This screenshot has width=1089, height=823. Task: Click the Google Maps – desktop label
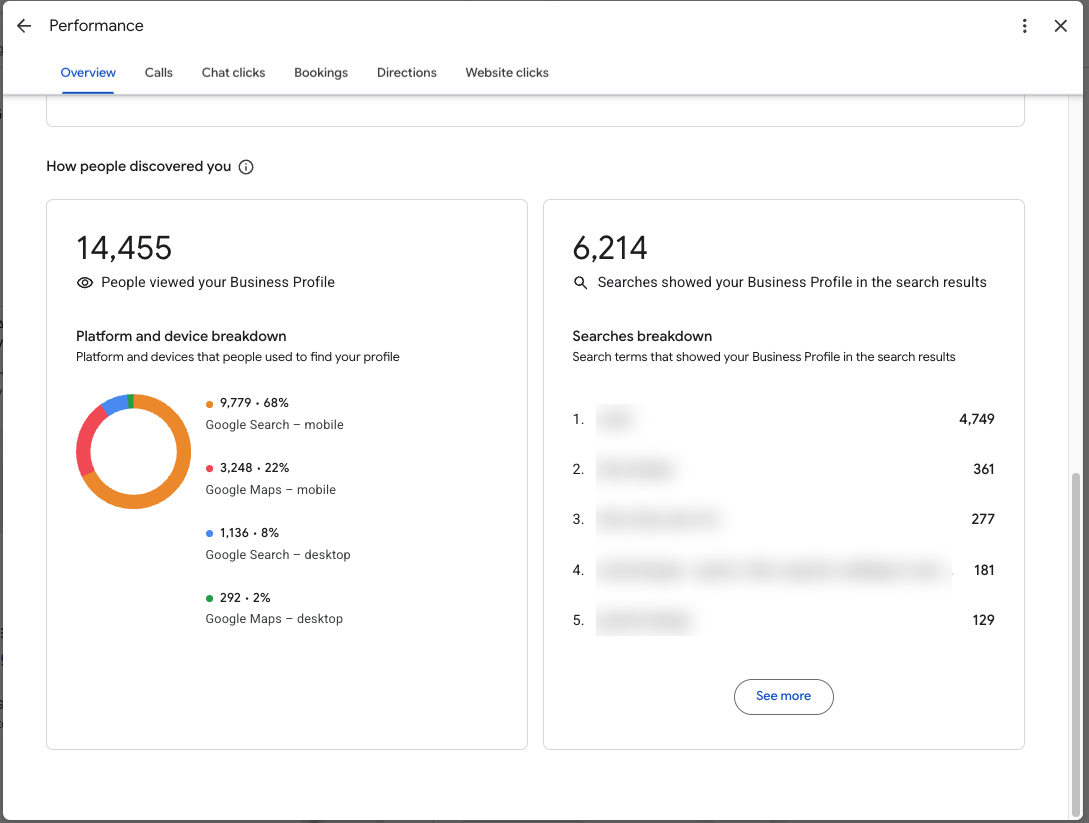[x=274, y=619]
